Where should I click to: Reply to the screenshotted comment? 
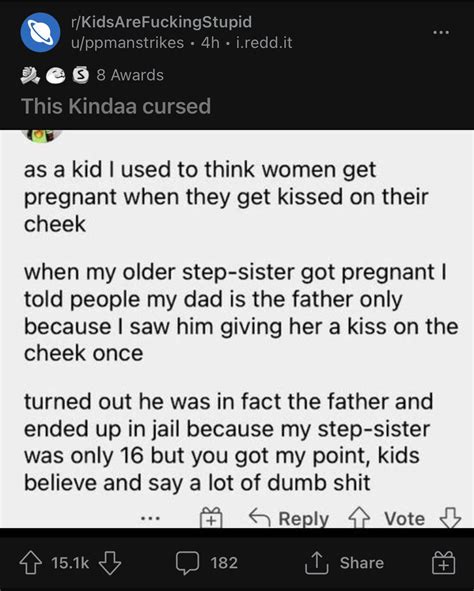289,518
